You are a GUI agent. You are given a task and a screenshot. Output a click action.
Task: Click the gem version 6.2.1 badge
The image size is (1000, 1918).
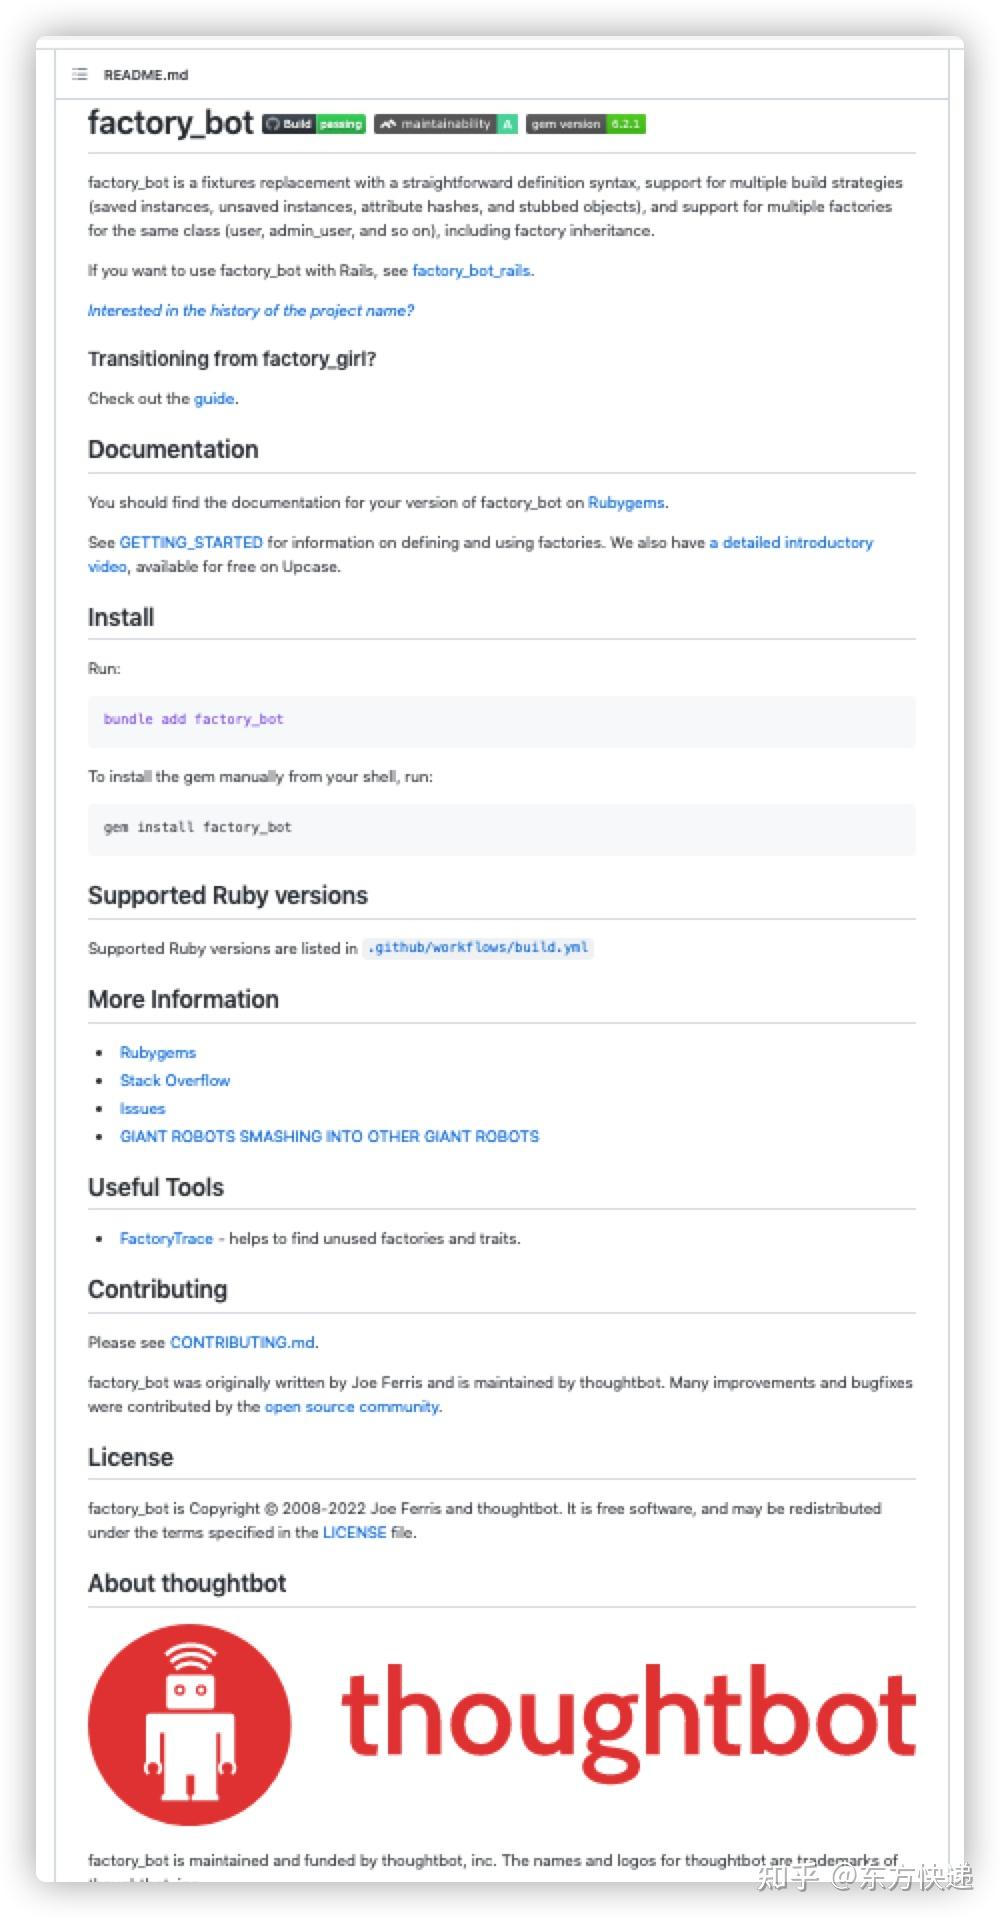586,124
